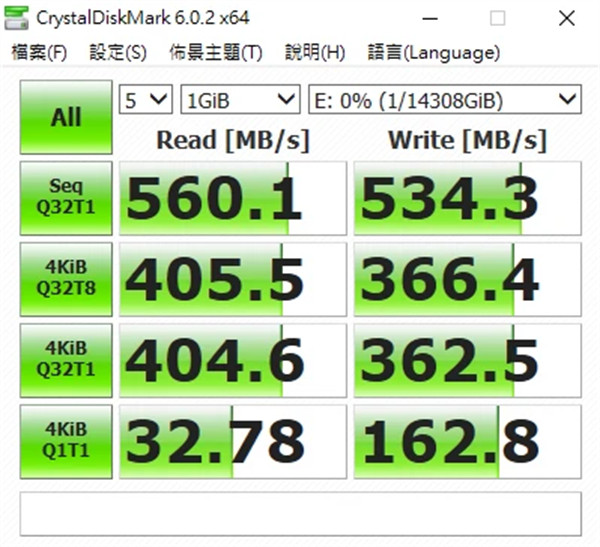Open the 檔案(F) menu
Screen dimensions: 600x547
(39, 52)
